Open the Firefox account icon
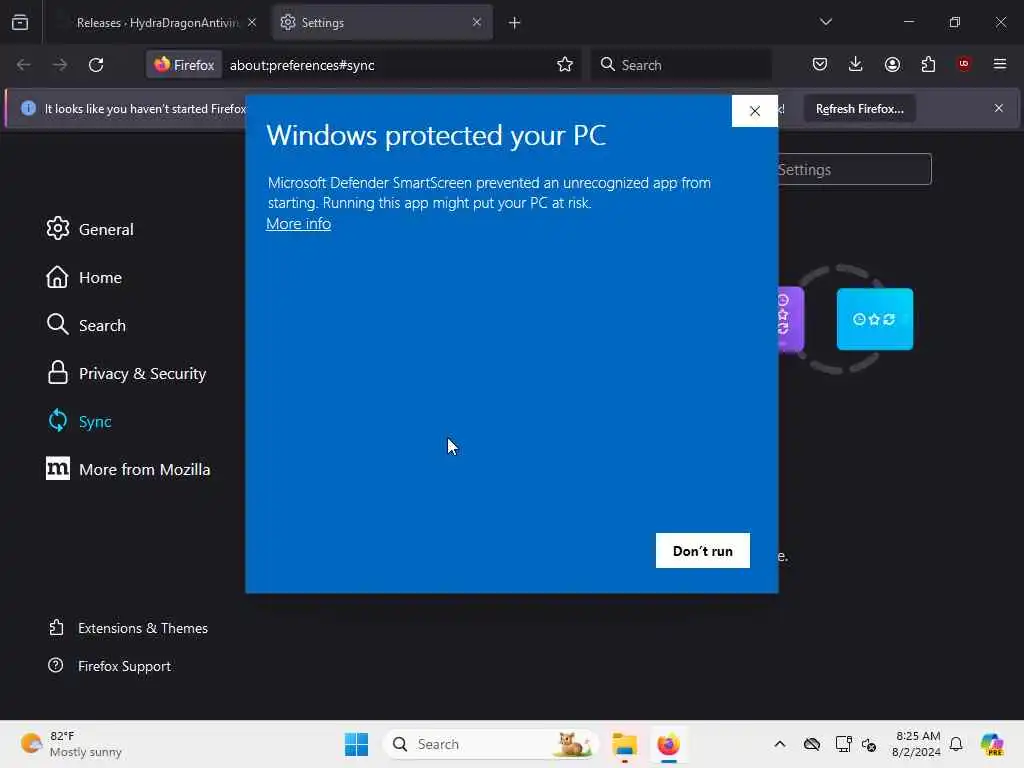The image size is (1024, 768). (x=892, y=64)
